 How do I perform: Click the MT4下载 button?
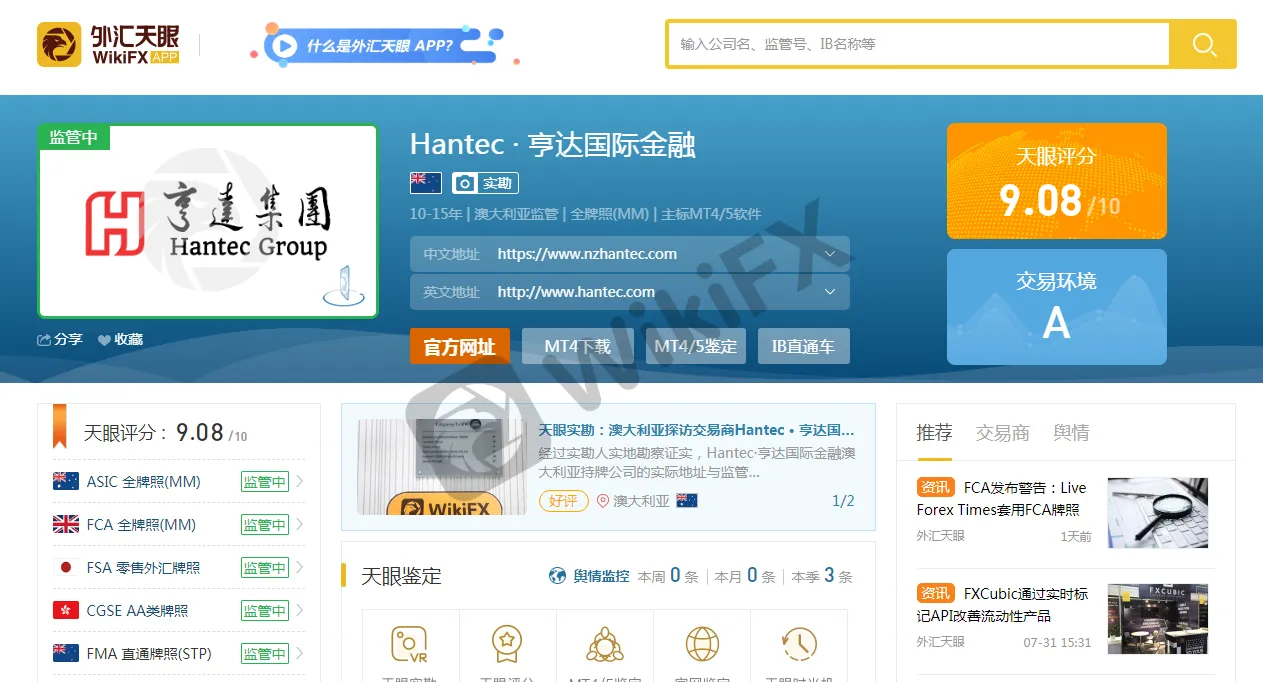[577, 346]
